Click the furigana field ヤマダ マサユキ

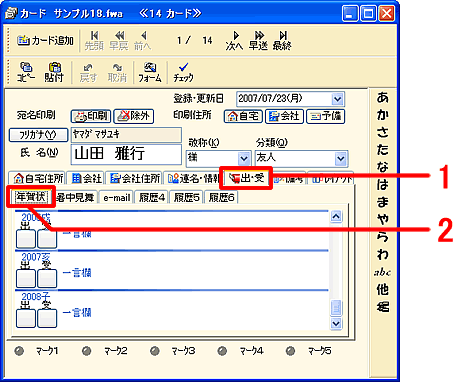(126, 135)
